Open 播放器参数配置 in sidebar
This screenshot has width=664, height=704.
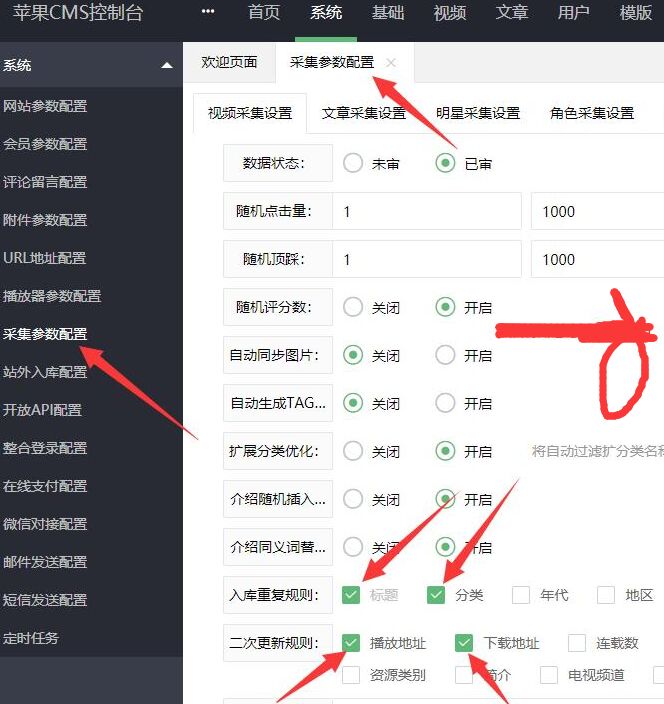[52, 296]
